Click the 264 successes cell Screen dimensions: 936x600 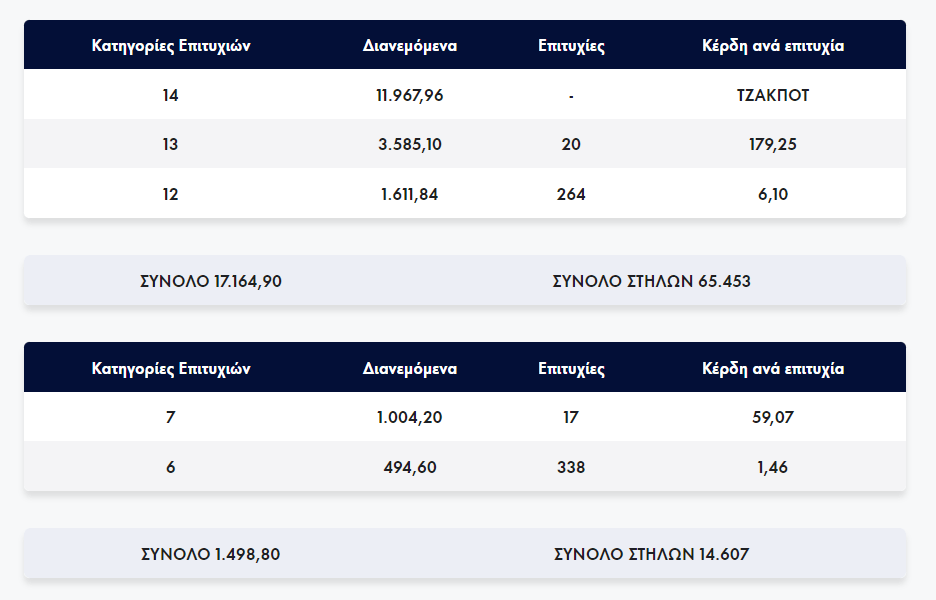pos(571,194)
